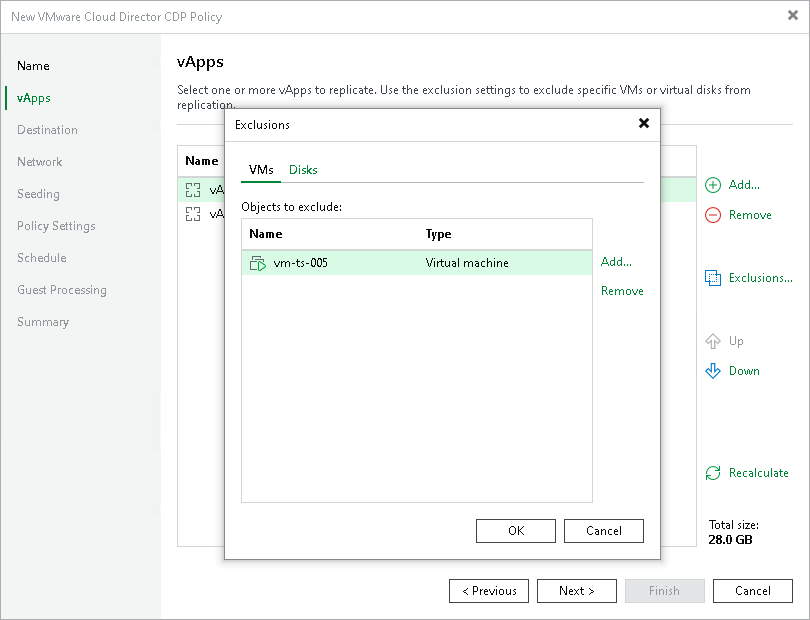
Task: Click the Finish button
Action: point(664,591)
